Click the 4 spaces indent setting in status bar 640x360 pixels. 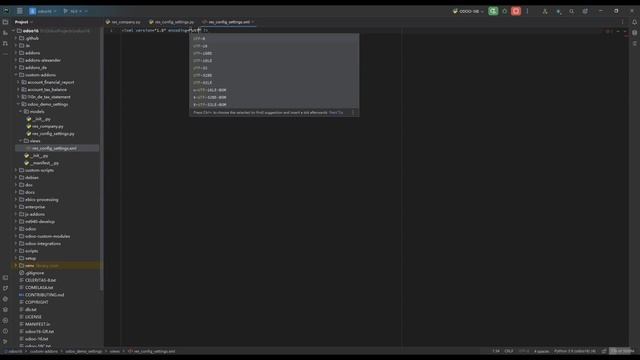542,351
